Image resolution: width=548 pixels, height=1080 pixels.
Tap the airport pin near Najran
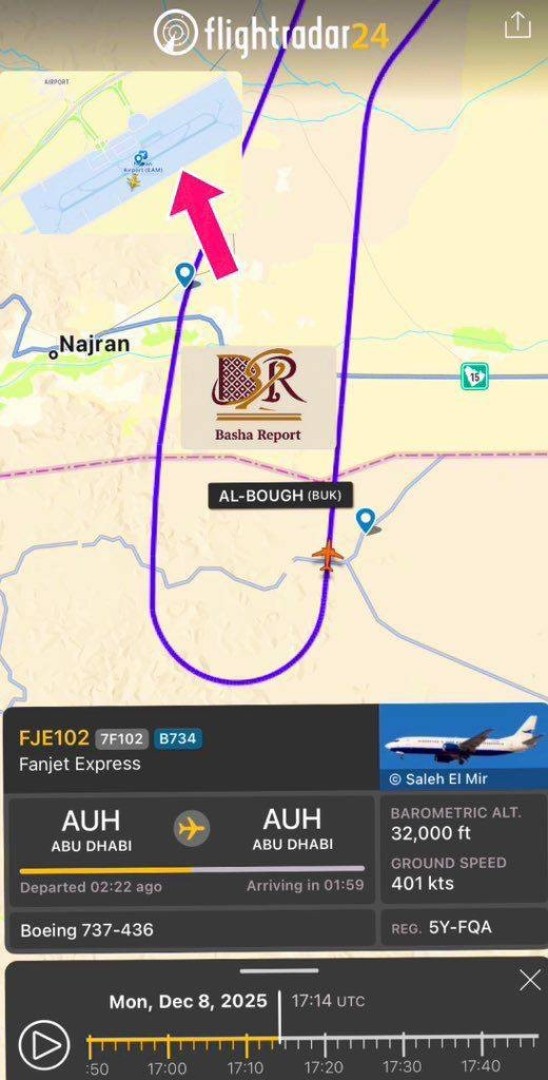pos(184,273)
